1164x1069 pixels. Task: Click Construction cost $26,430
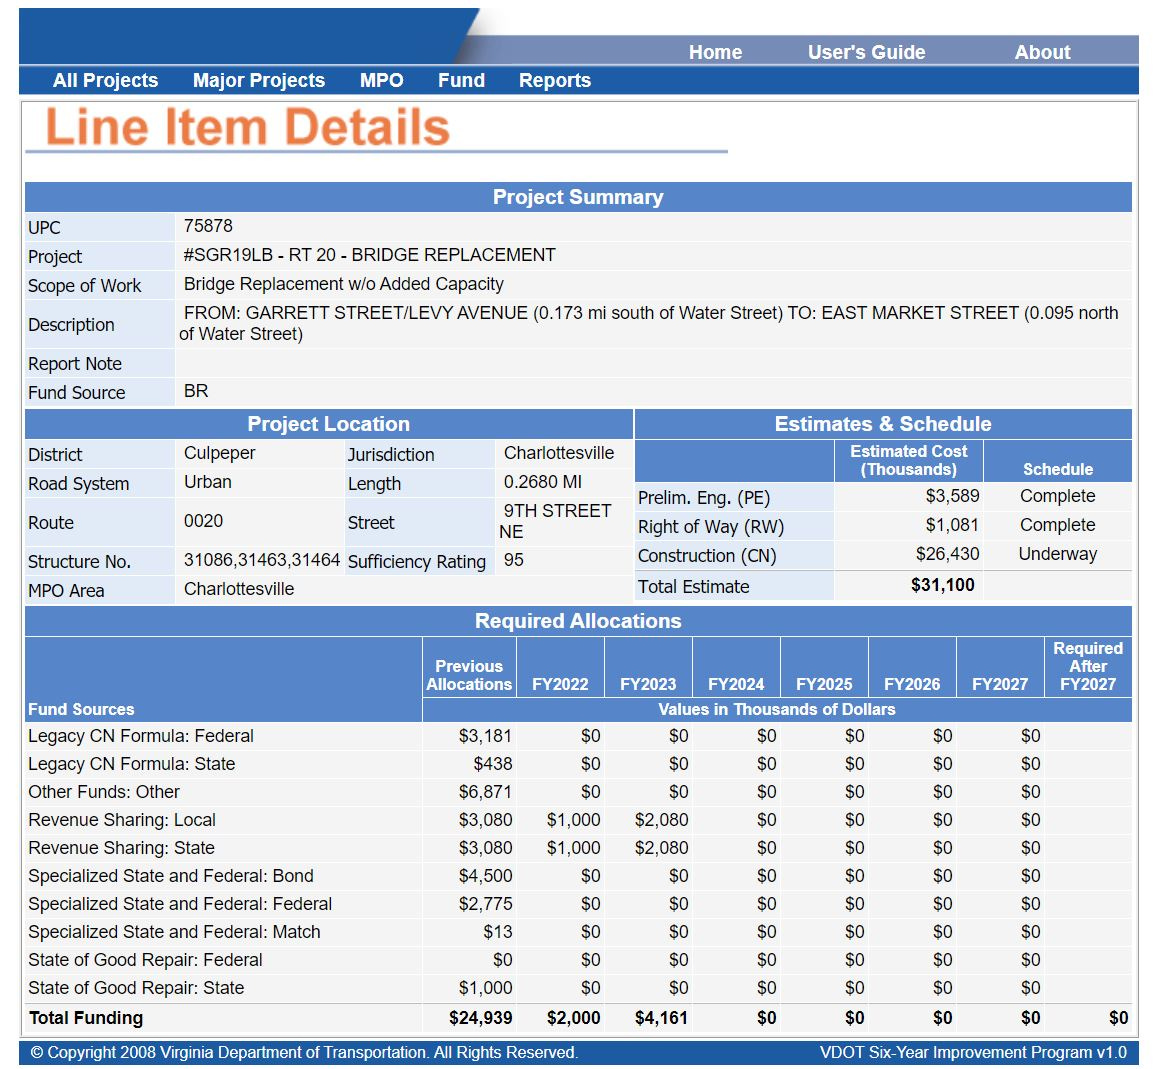click(947, 554)
